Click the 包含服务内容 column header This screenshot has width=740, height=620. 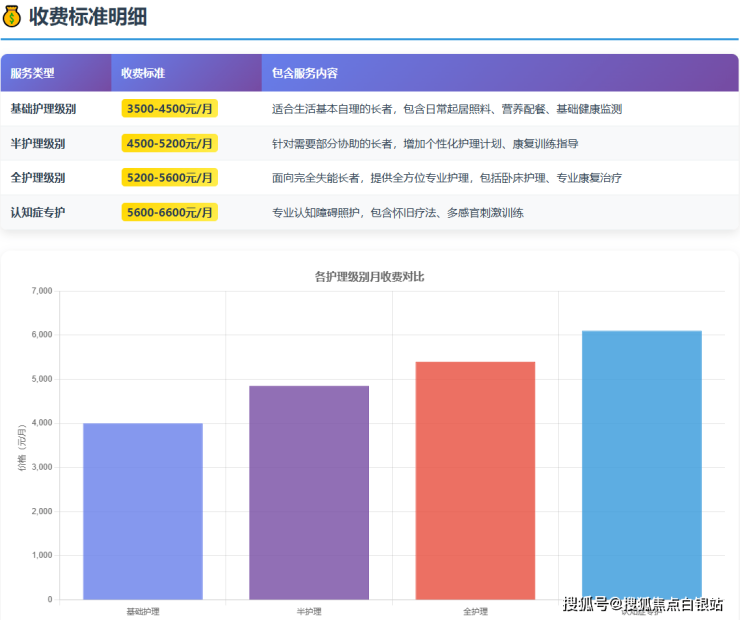point(305,74)
